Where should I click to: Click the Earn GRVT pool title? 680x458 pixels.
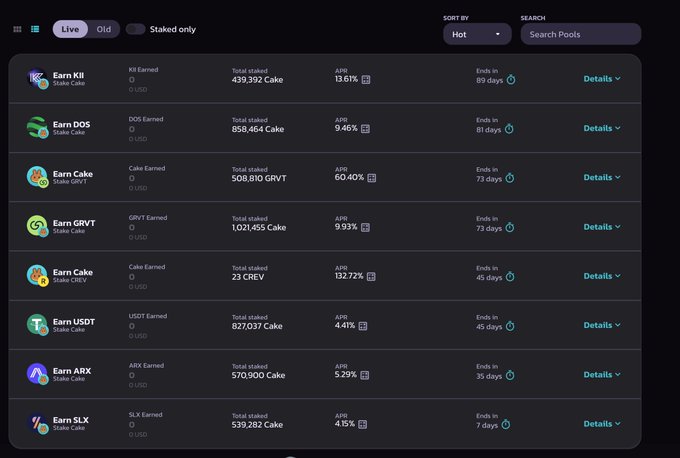(x=74, y=223)
